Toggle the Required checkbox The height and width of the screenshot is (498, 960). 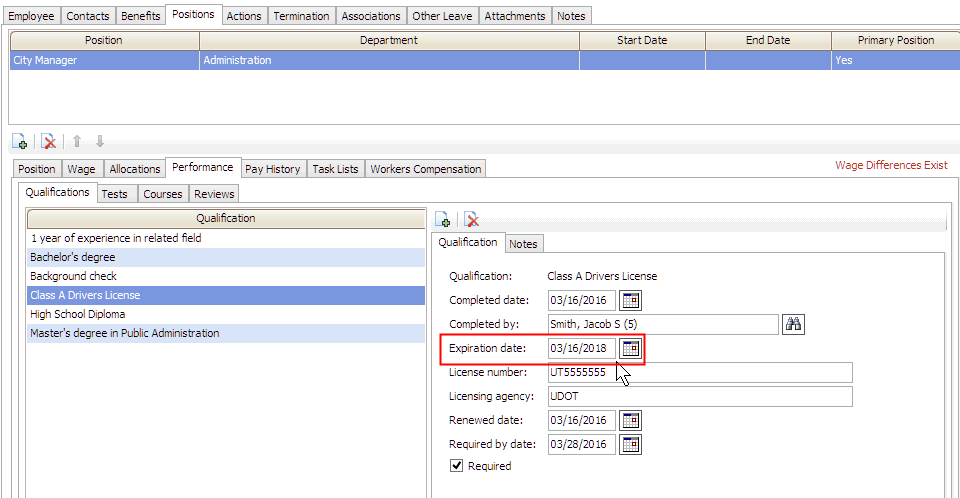pyautogui.click(x=457, y=466)
